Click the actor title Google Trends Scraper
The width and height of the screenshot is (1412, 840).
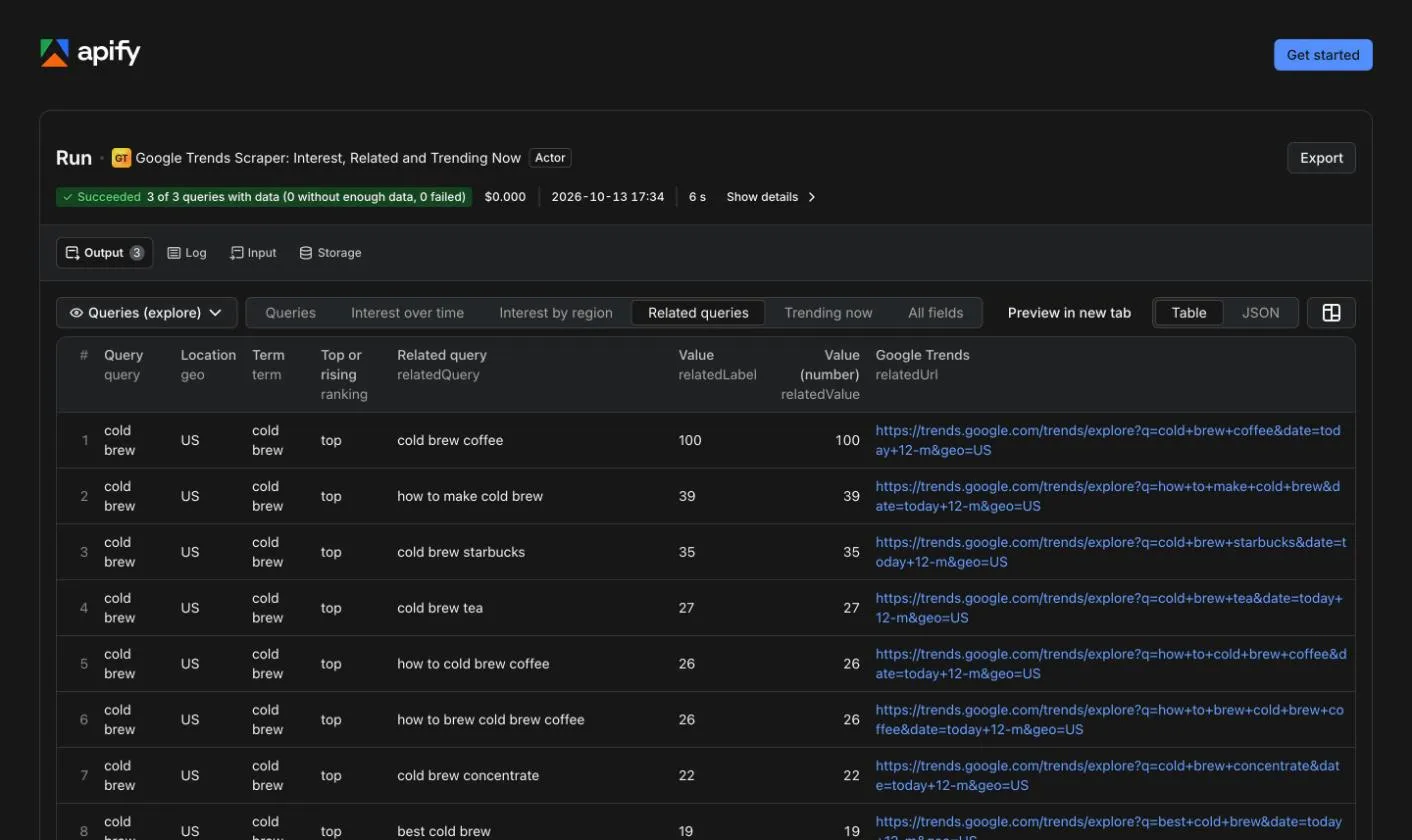[x=328, y=158]
